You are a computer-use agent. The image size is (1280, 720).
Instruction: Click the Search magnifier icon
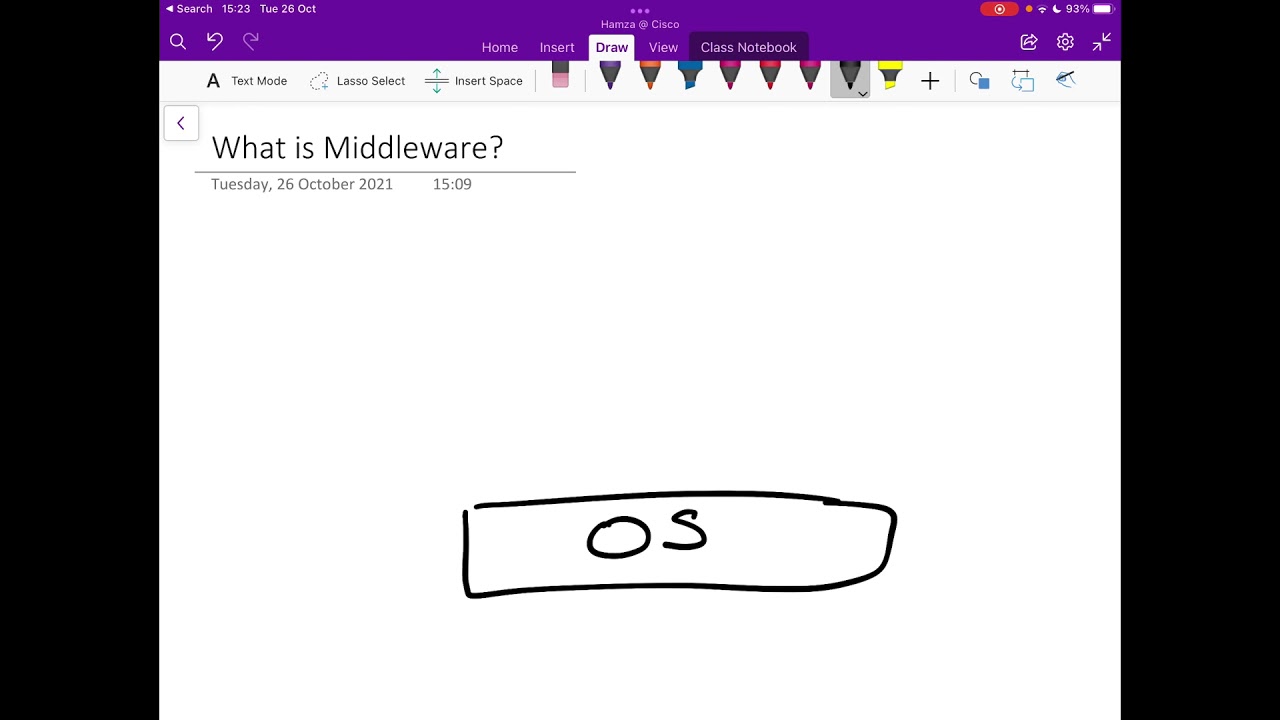click(x=178, y=41)
